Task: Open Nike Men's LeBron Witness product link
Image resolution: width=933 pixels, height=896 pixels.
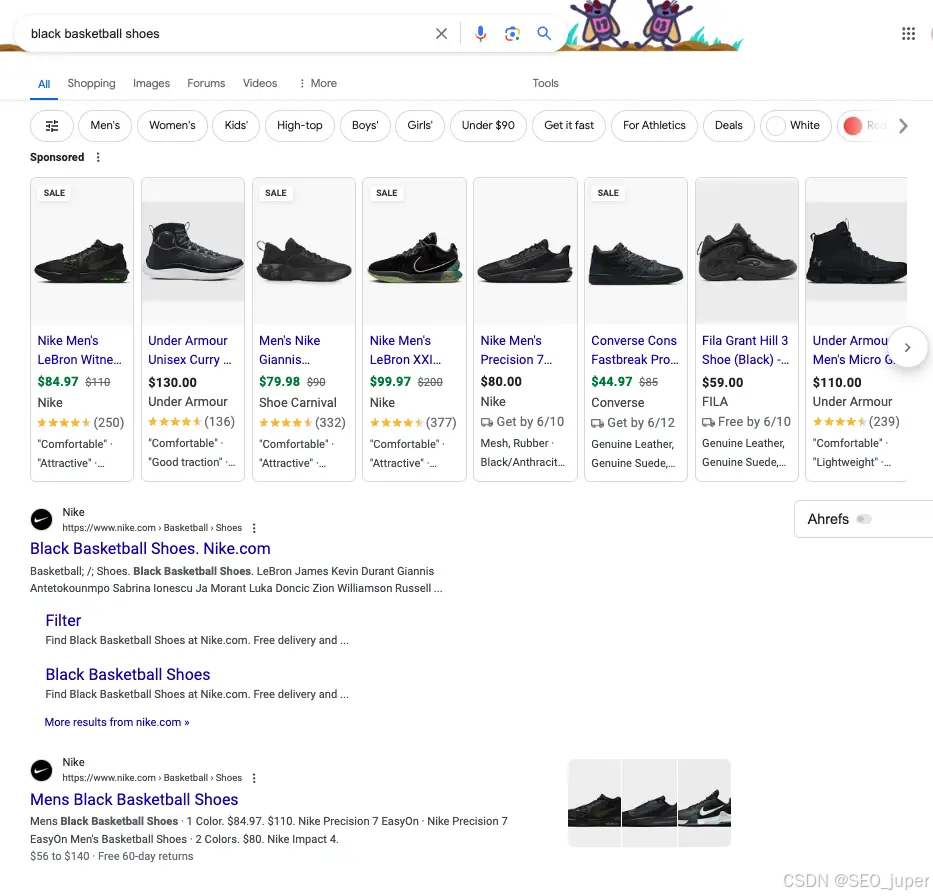Action: (80, 350)
